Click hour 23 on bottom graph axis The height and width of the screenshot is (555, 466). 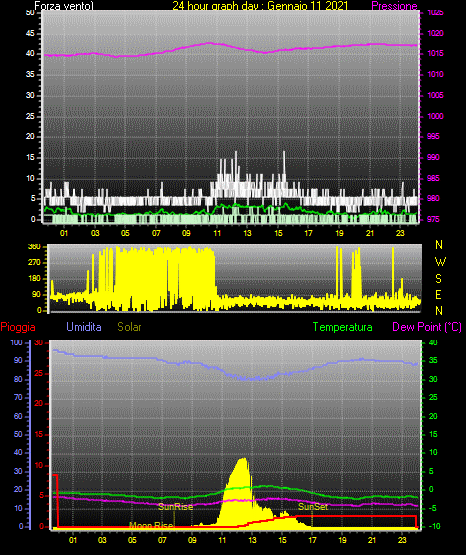[x=402, y=540]
